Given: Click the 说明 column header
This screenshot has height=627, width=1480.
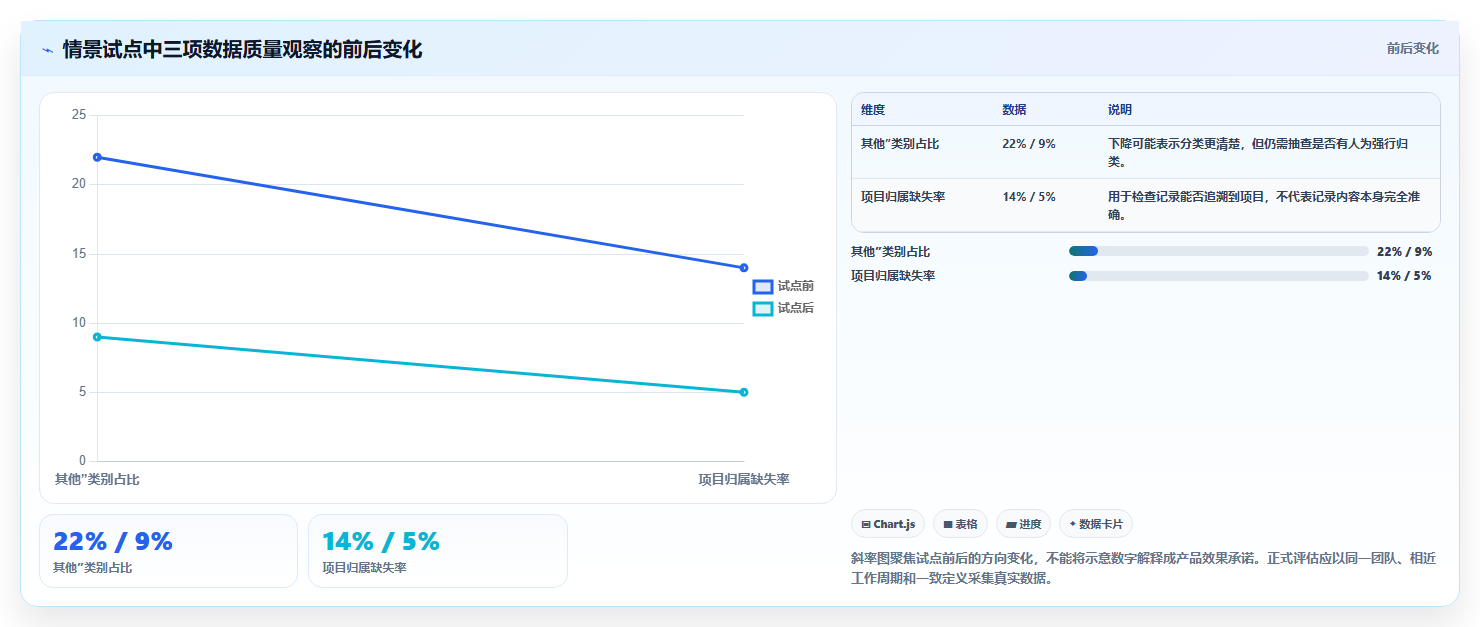Looking at the screenshot, I should 1120,110.
